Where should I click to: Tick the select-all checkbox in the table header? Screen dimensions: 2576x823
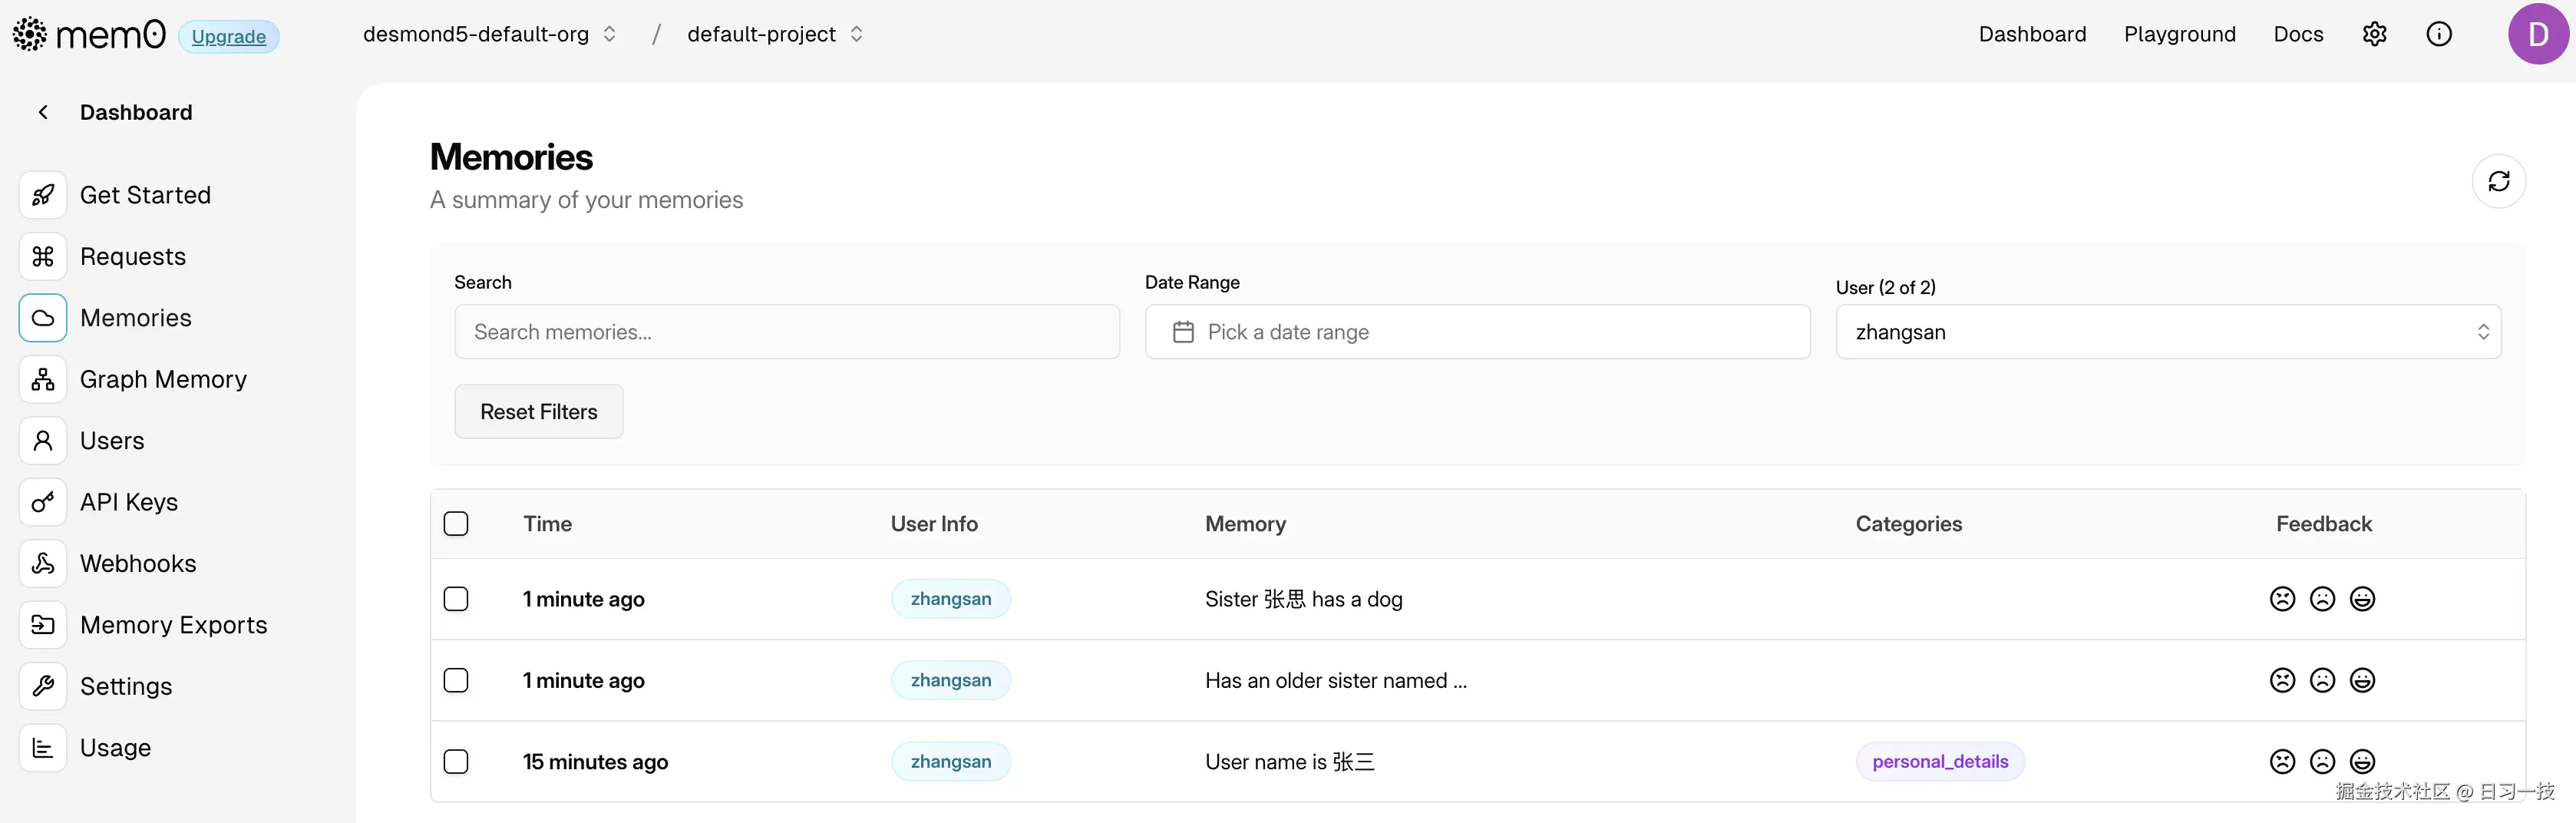point(456,524)
